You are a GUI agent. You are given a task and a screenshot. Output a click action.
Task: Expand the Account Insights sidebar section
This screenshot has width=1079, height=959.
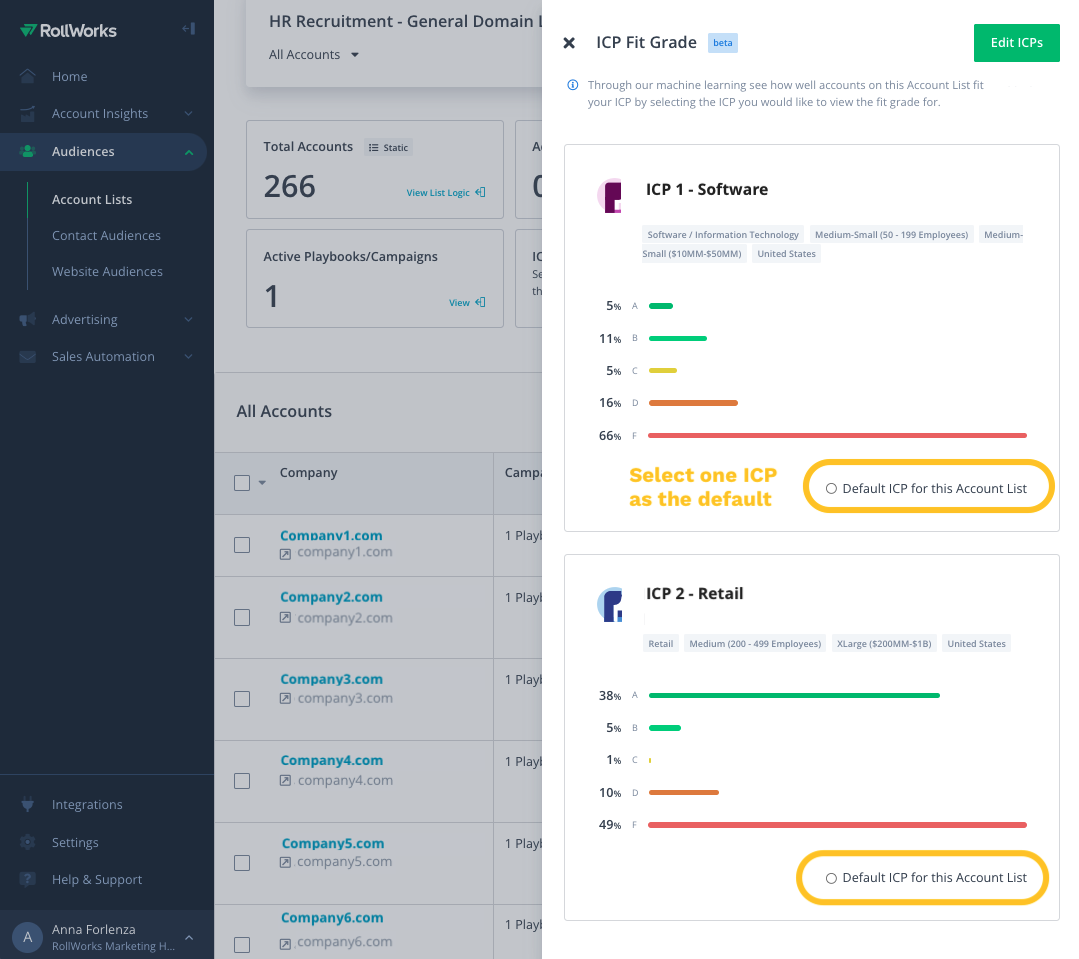[x=188, y=113]
